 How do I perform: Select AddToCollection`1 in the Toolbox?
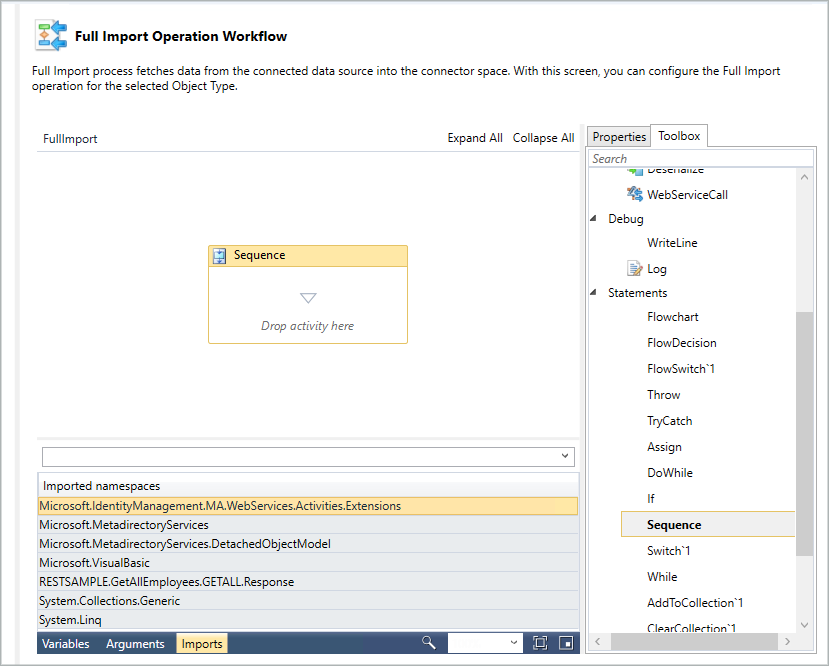click(x=695, y=603)
